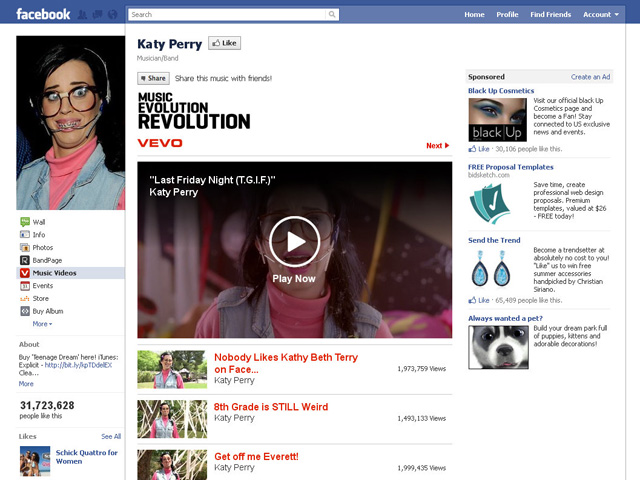640x480 pixels.
Task: Open the Photos tab label
Action: (43, 247)
